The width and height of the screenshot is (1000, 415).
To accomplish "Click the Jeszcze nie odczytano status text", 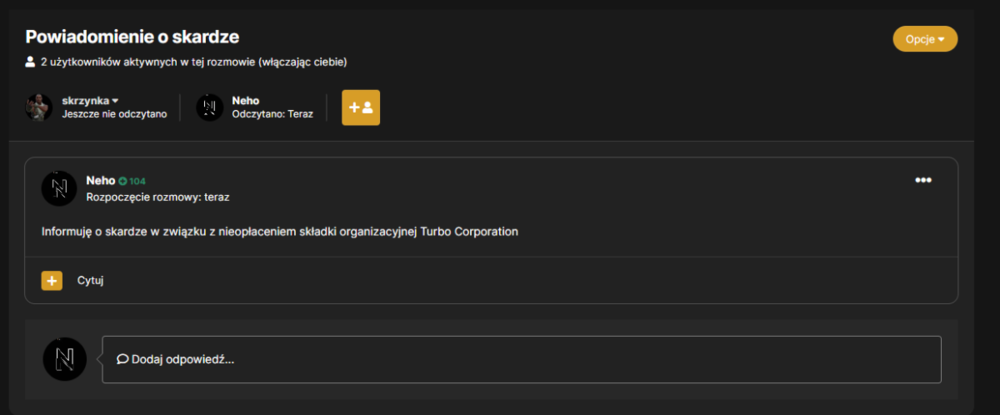I will pos(114,114).
